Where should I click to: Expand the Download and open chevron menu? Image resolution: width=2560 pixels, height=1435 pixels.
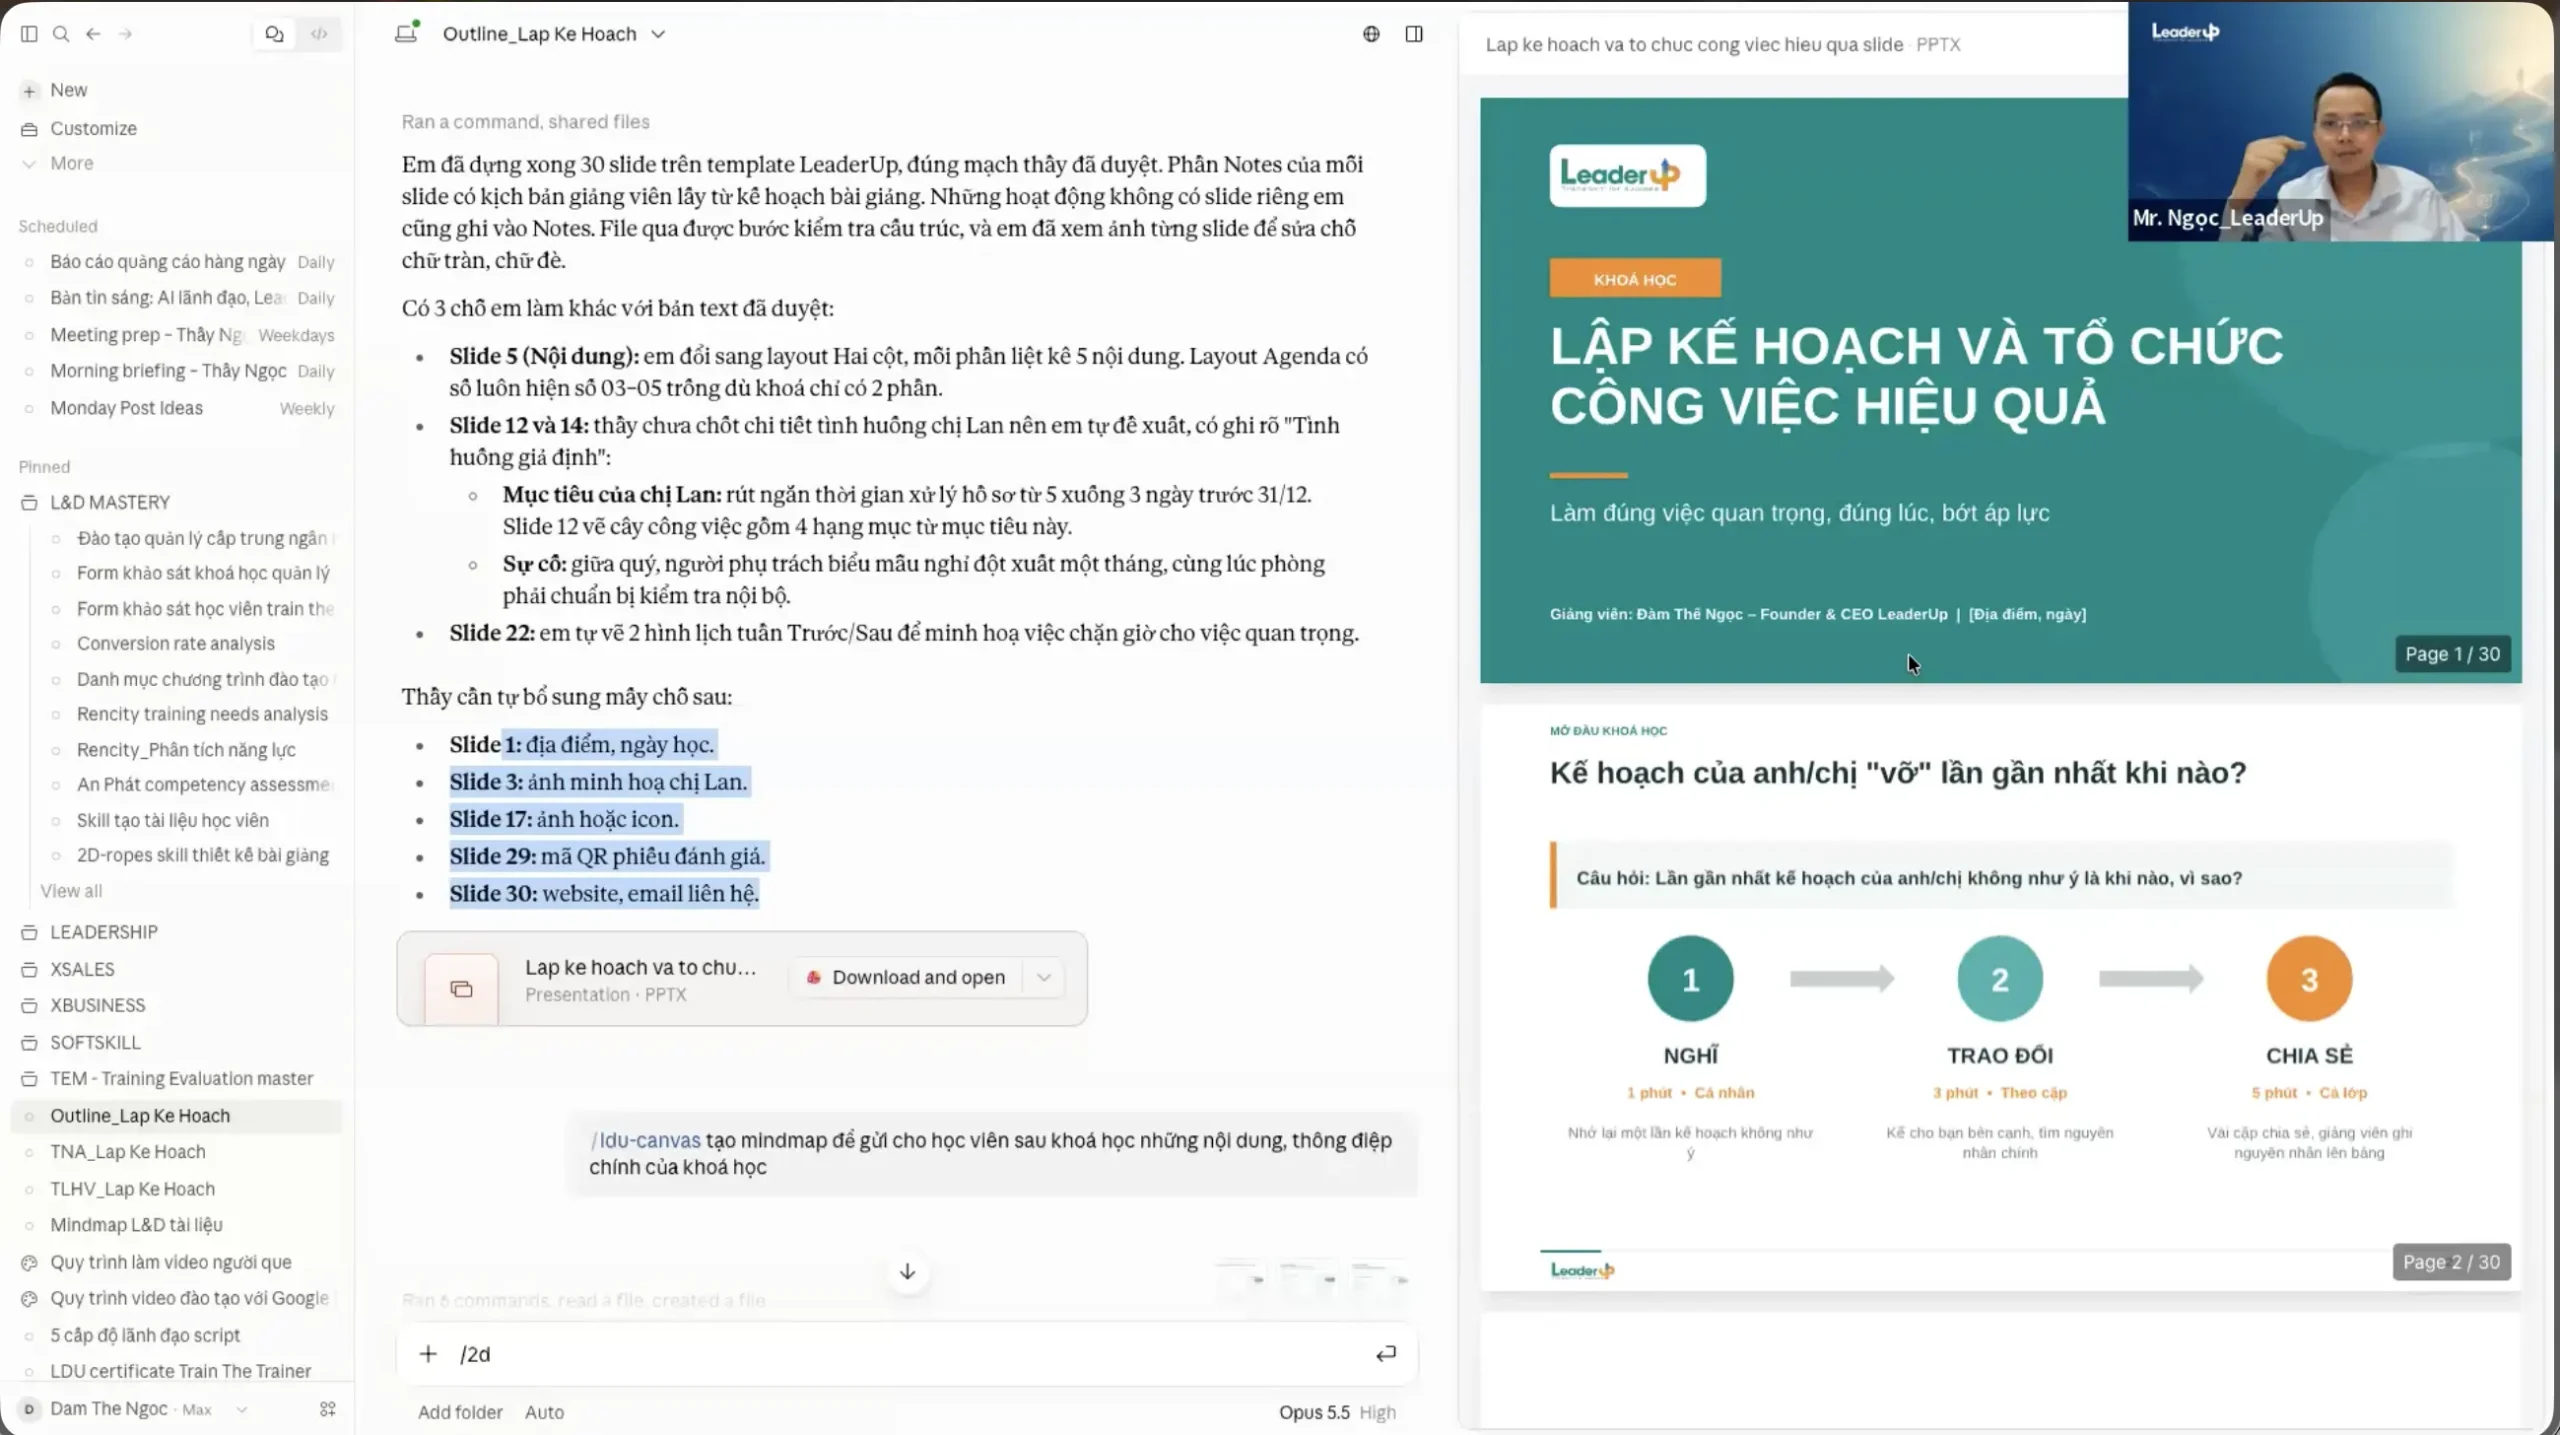coord(1044,977)
